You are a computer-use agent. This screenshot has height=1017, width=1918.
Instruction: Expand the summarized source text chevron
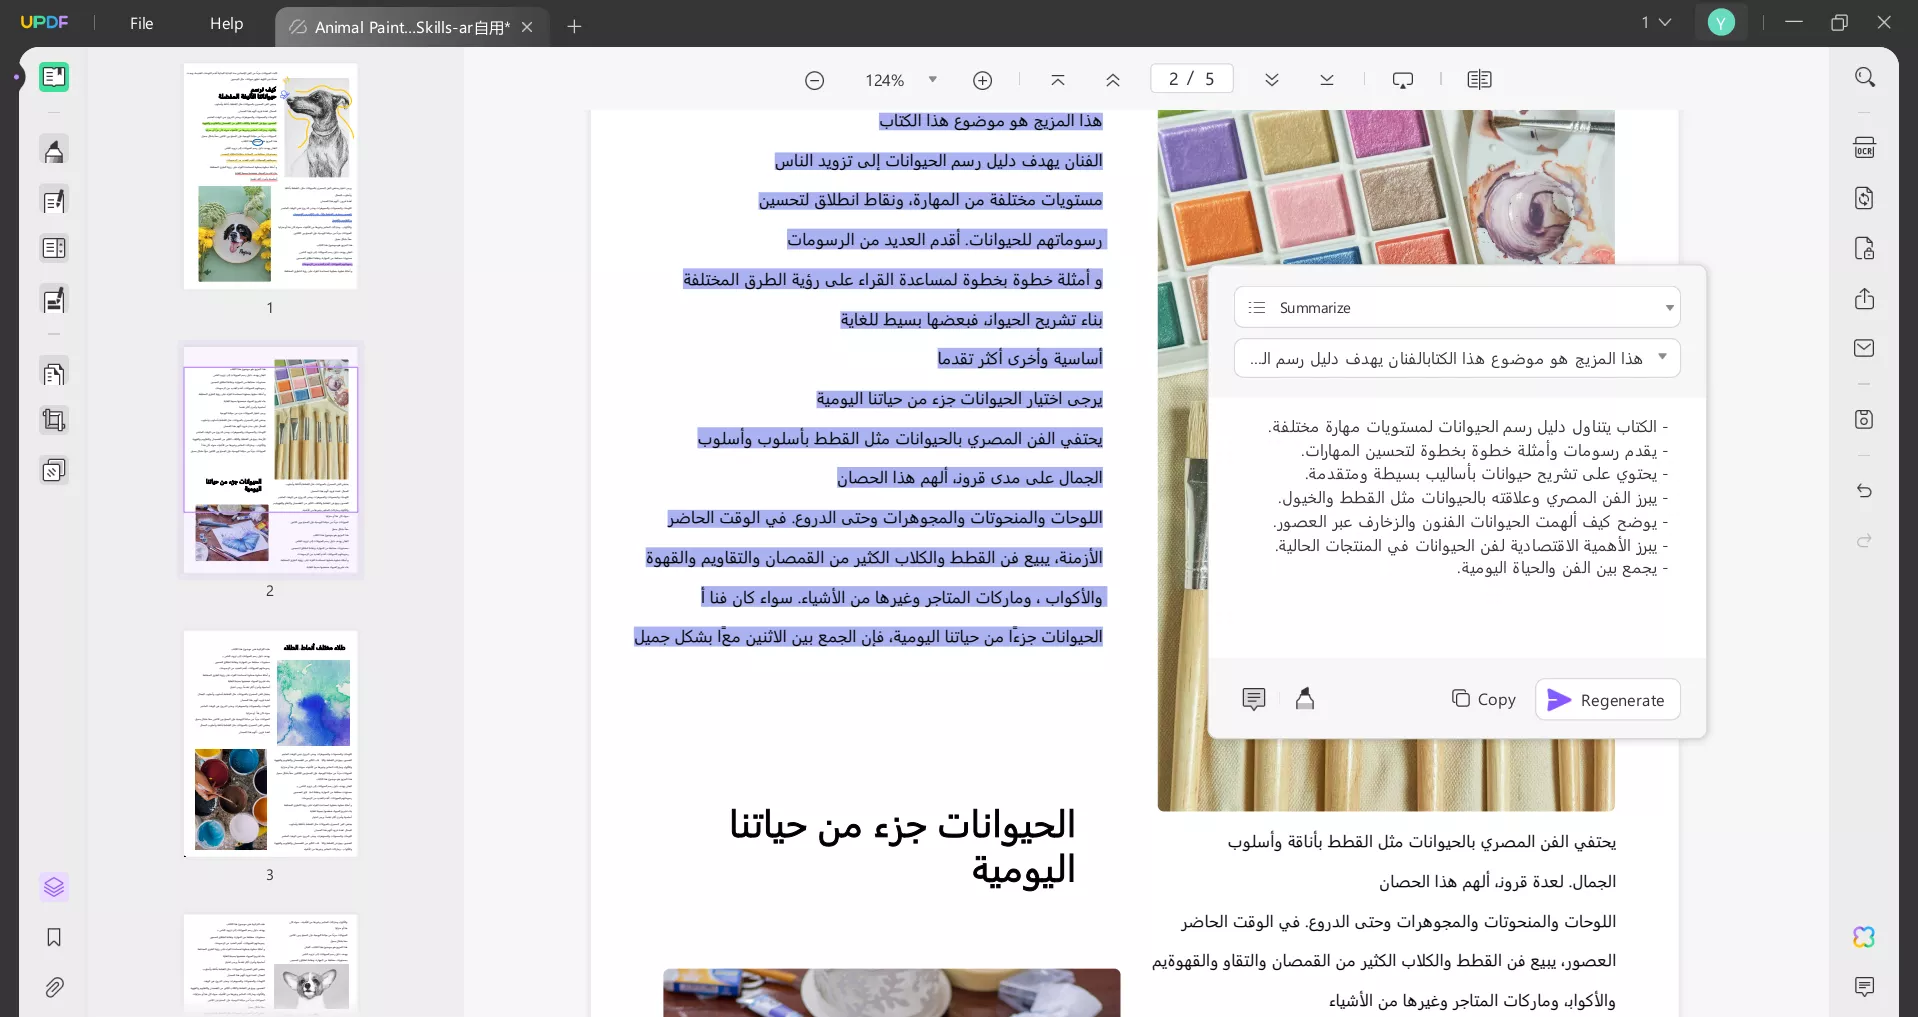click(1663, 357)
